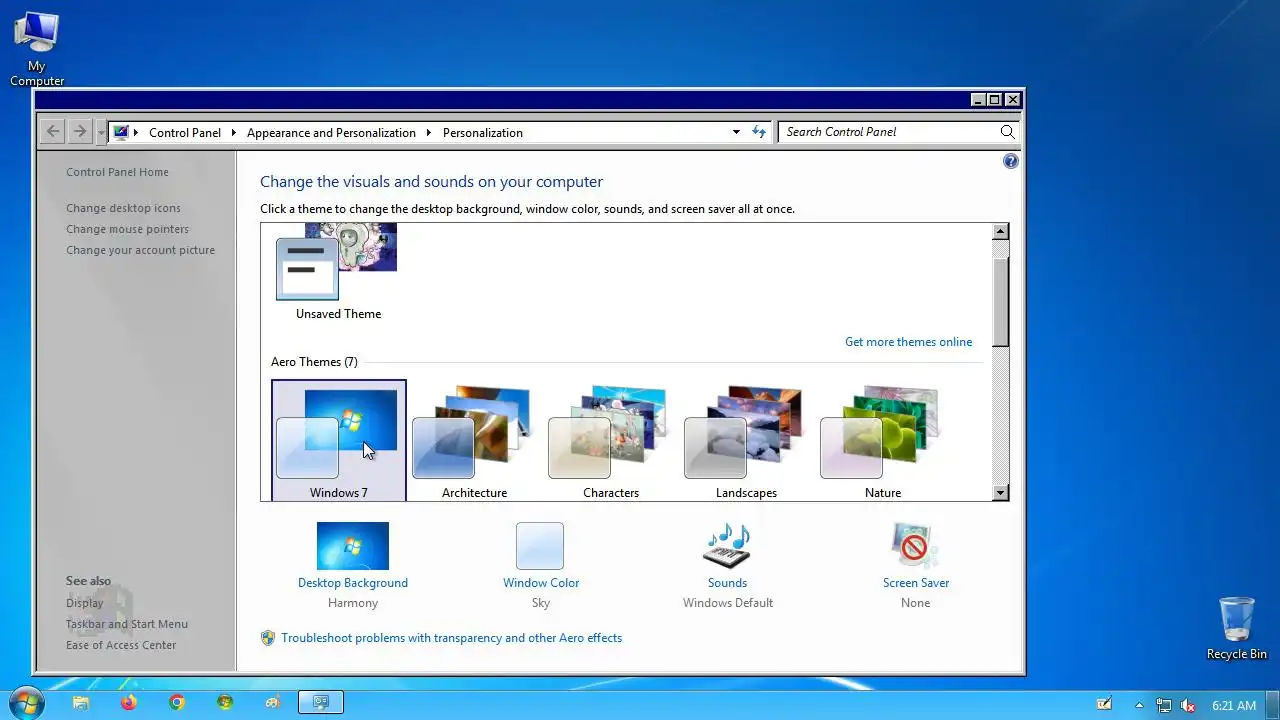Open the Window Color swatch
Screen dimensions: 1280x720
pos(540,546)
